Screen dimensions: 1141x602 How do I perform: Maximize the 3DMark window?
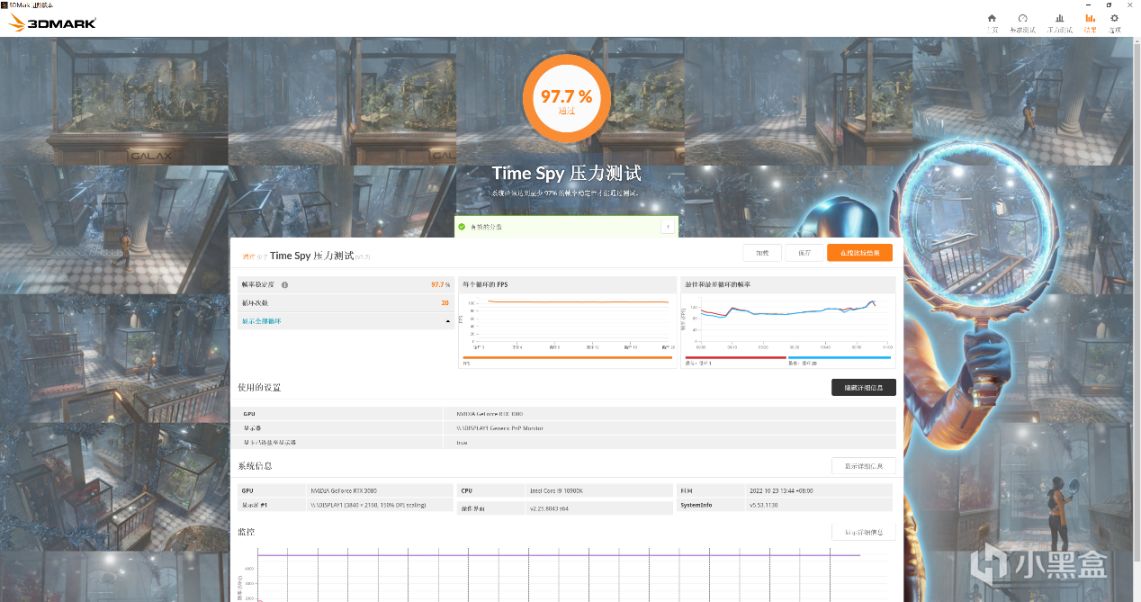1109,4
